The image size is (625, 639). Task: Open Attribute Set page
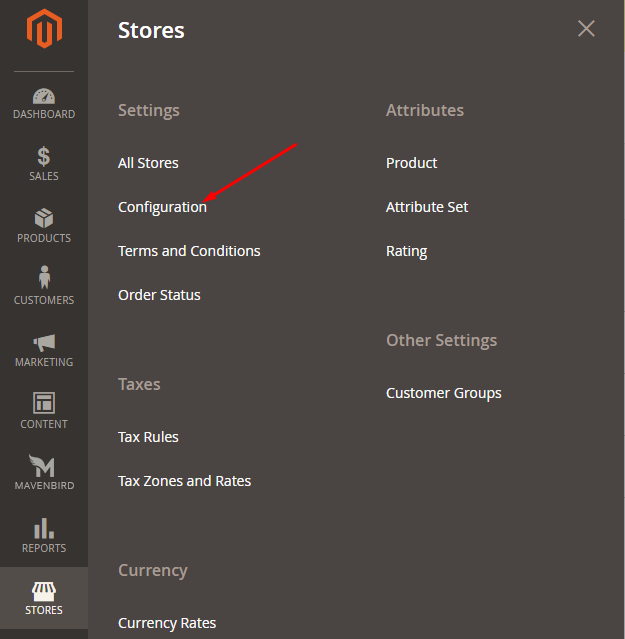427,207
